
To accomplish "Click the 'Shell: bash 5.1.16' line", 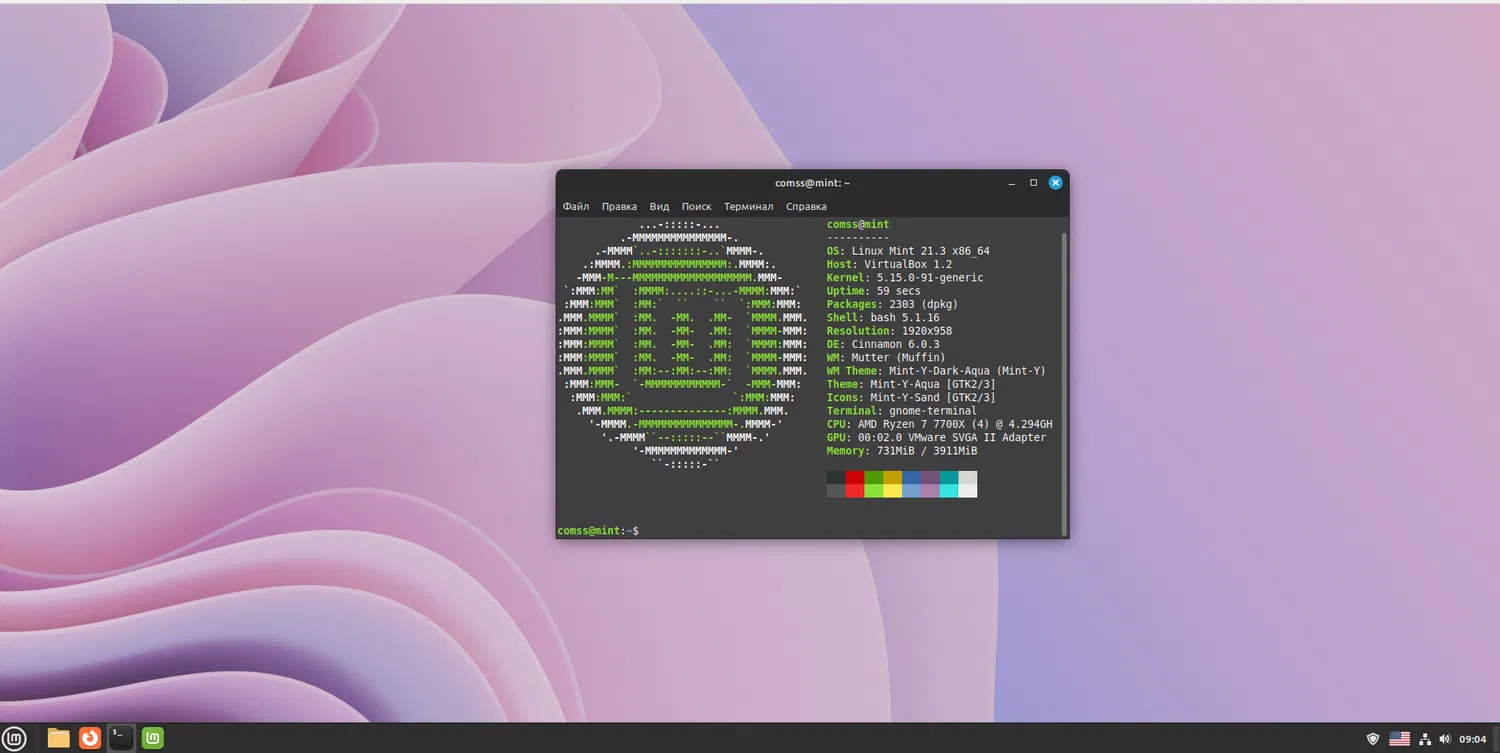I will point(883,318).
